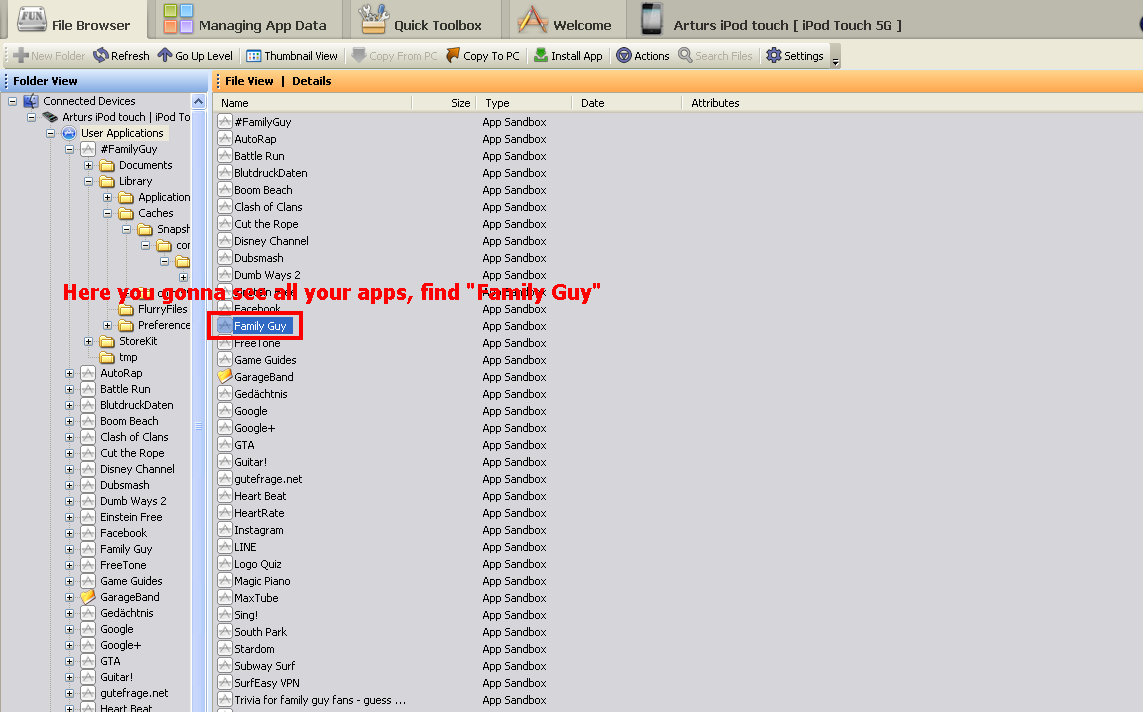
Task: Click Install App toolbar button
Action: tap(568, 56)
